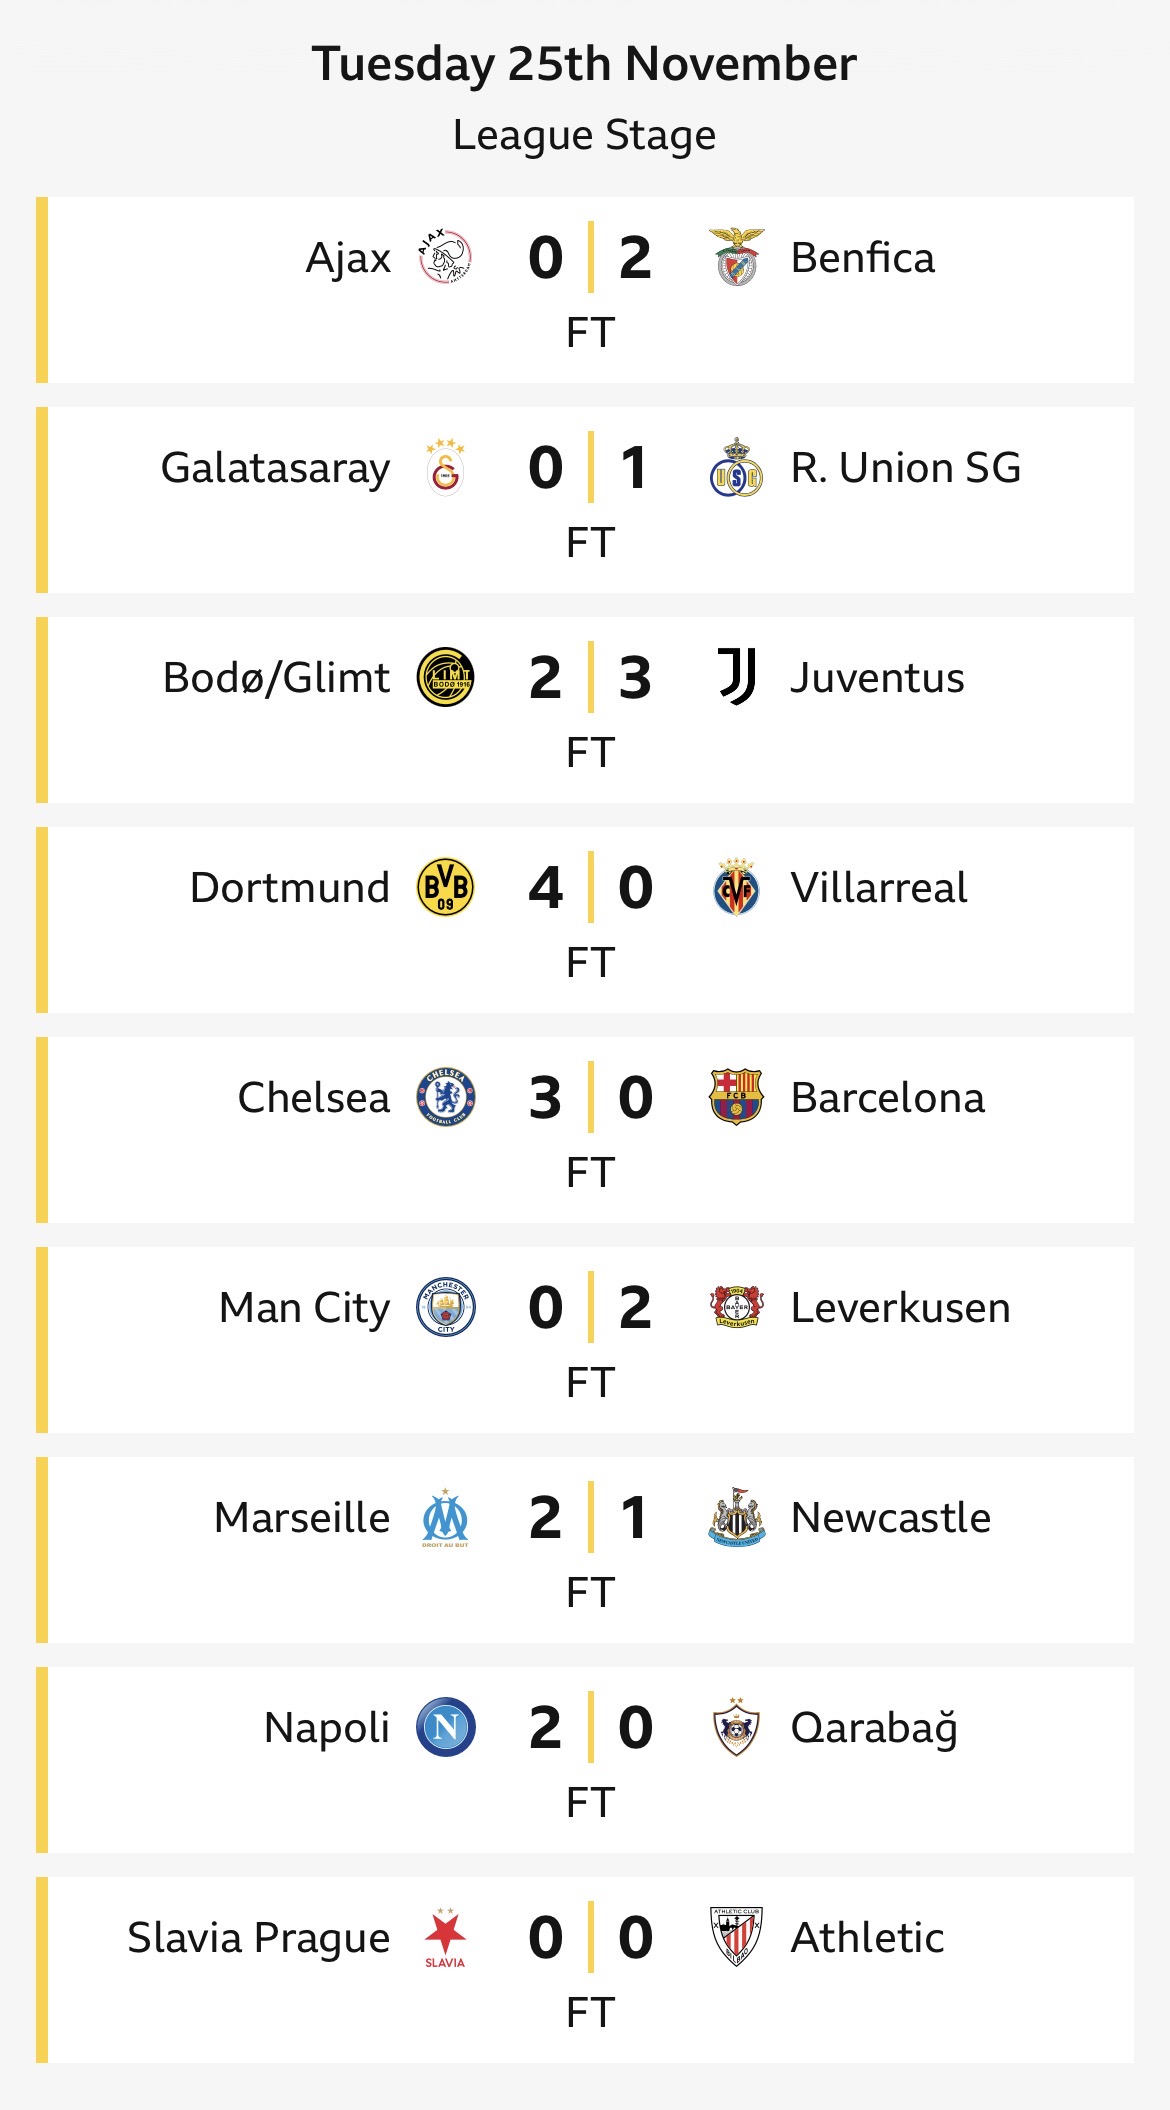Open the R. Union SG team link

click(905, 468)
